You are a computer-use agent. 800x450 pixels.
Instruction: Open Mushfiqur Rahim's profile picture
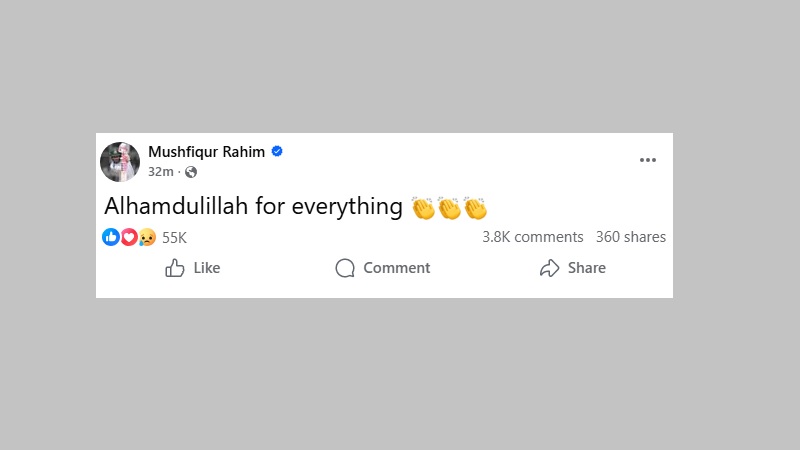click(x=120, y=161)
